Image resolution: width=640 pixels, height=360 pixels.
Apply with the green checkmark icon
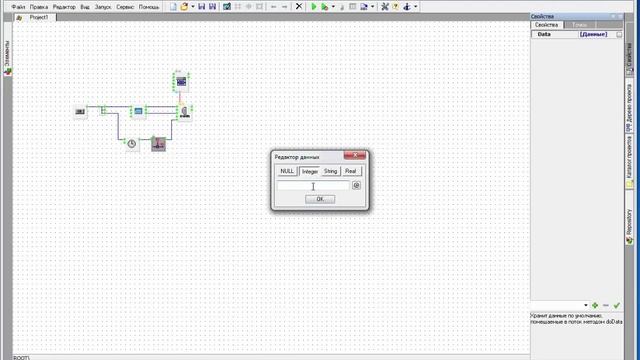point(617,305)
